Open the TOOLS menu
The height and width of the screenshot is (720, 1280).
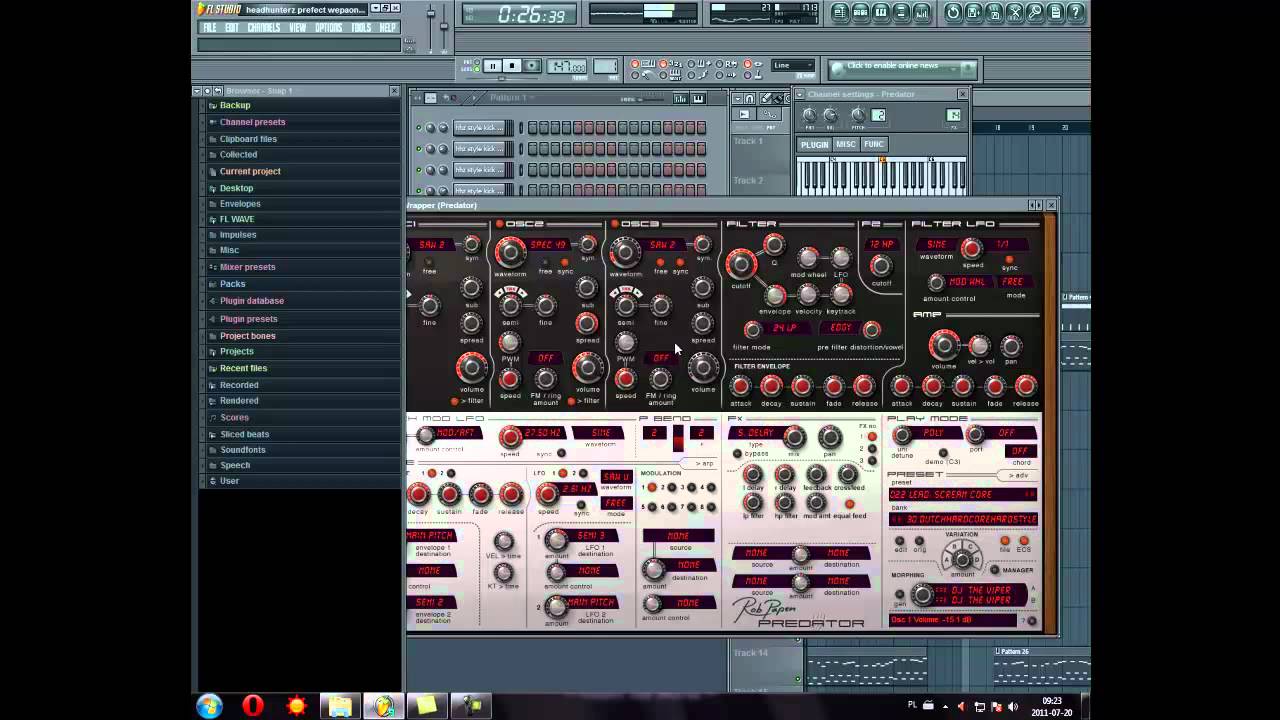[361, 28]
